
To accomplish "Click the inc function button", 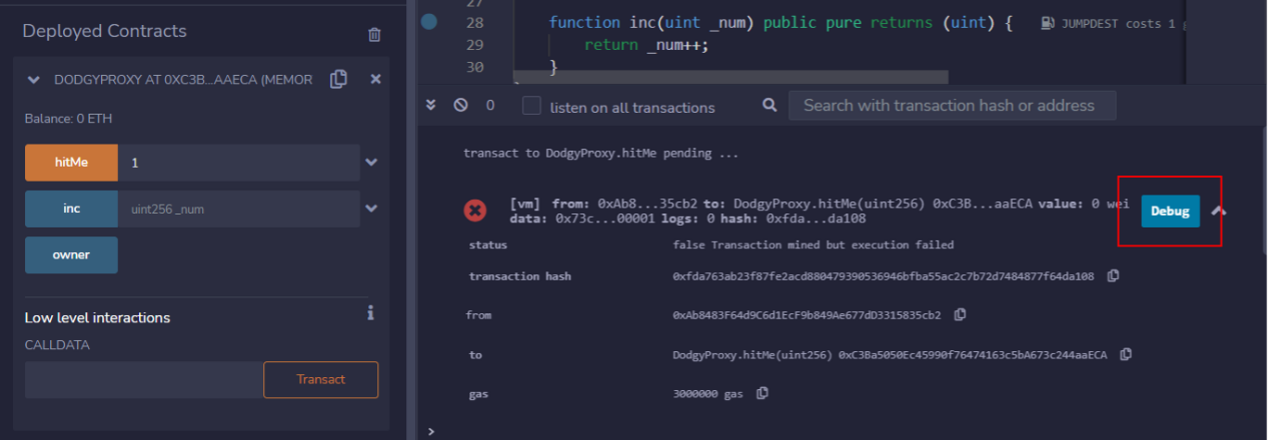I will pos(71,209).
